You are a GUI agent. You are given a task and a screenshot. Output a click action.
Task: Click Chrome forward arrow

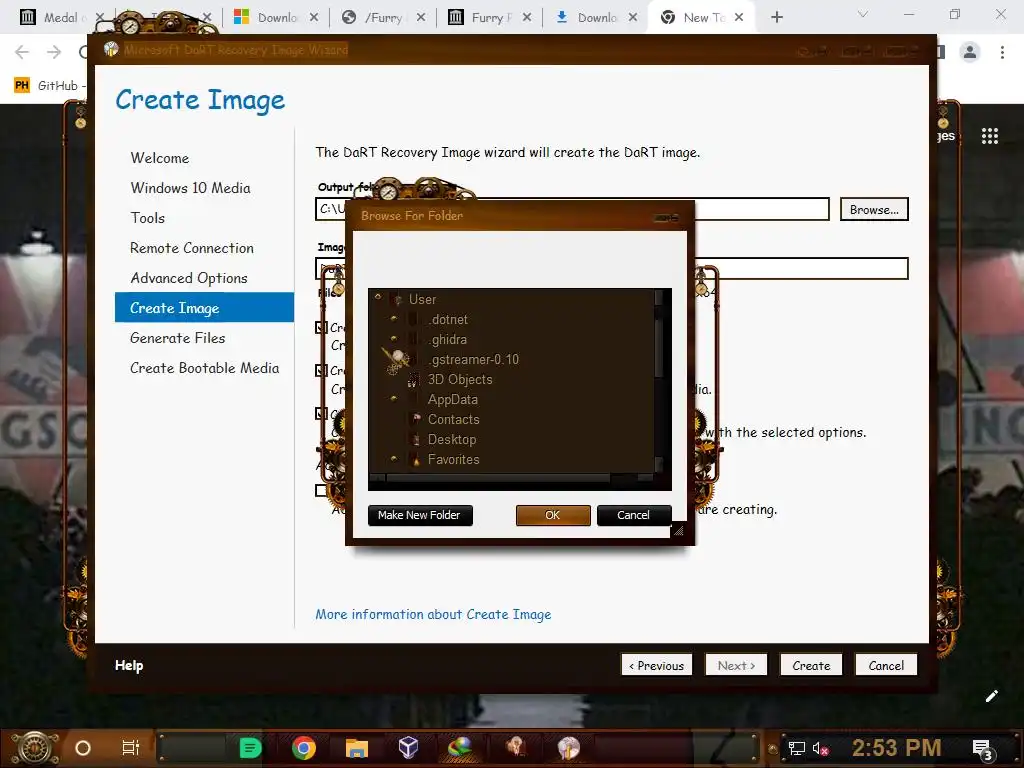click(x=54, y=52)
